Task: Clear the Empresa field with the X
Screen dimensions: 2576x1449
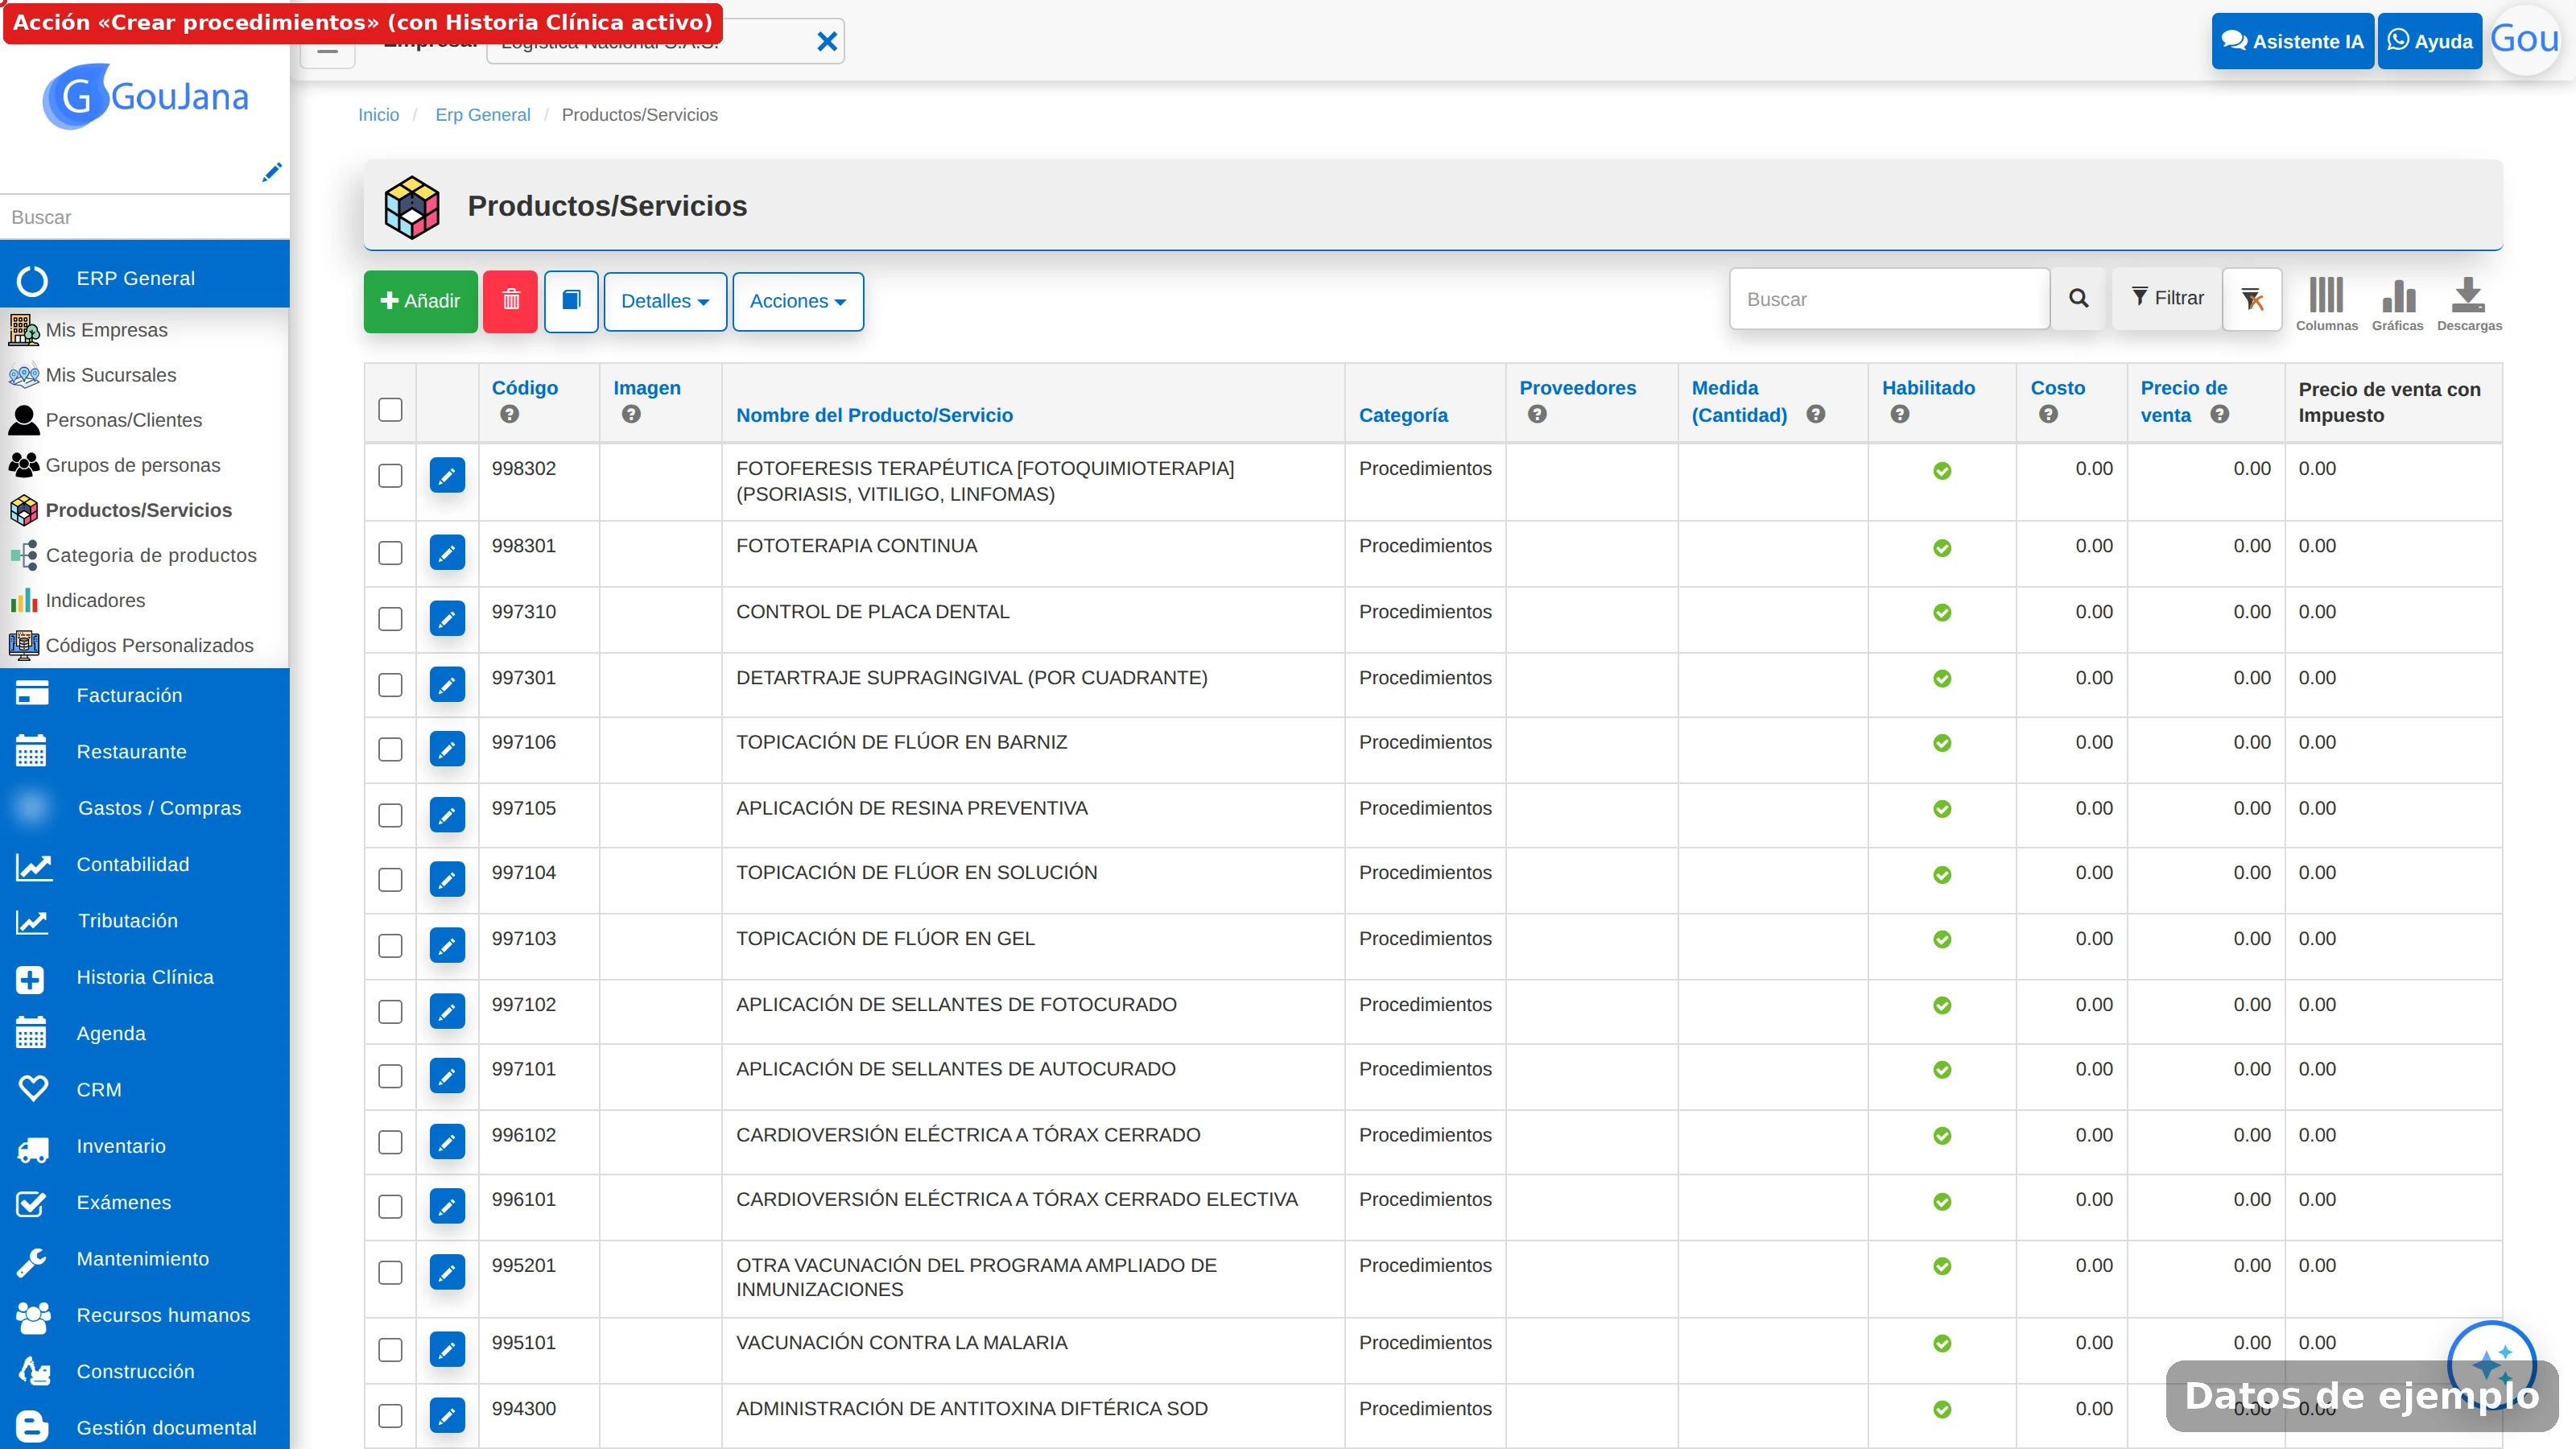Action: click(x=827, y=41)
